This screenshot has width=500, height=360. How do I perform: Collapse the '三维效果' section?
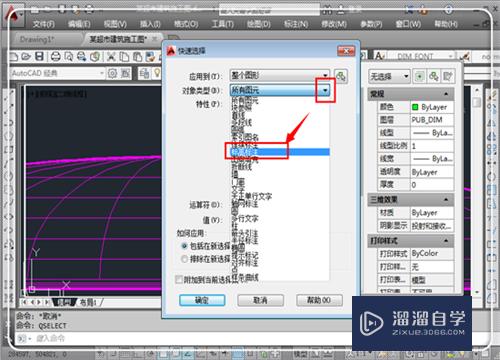click(x=446, y=199)
